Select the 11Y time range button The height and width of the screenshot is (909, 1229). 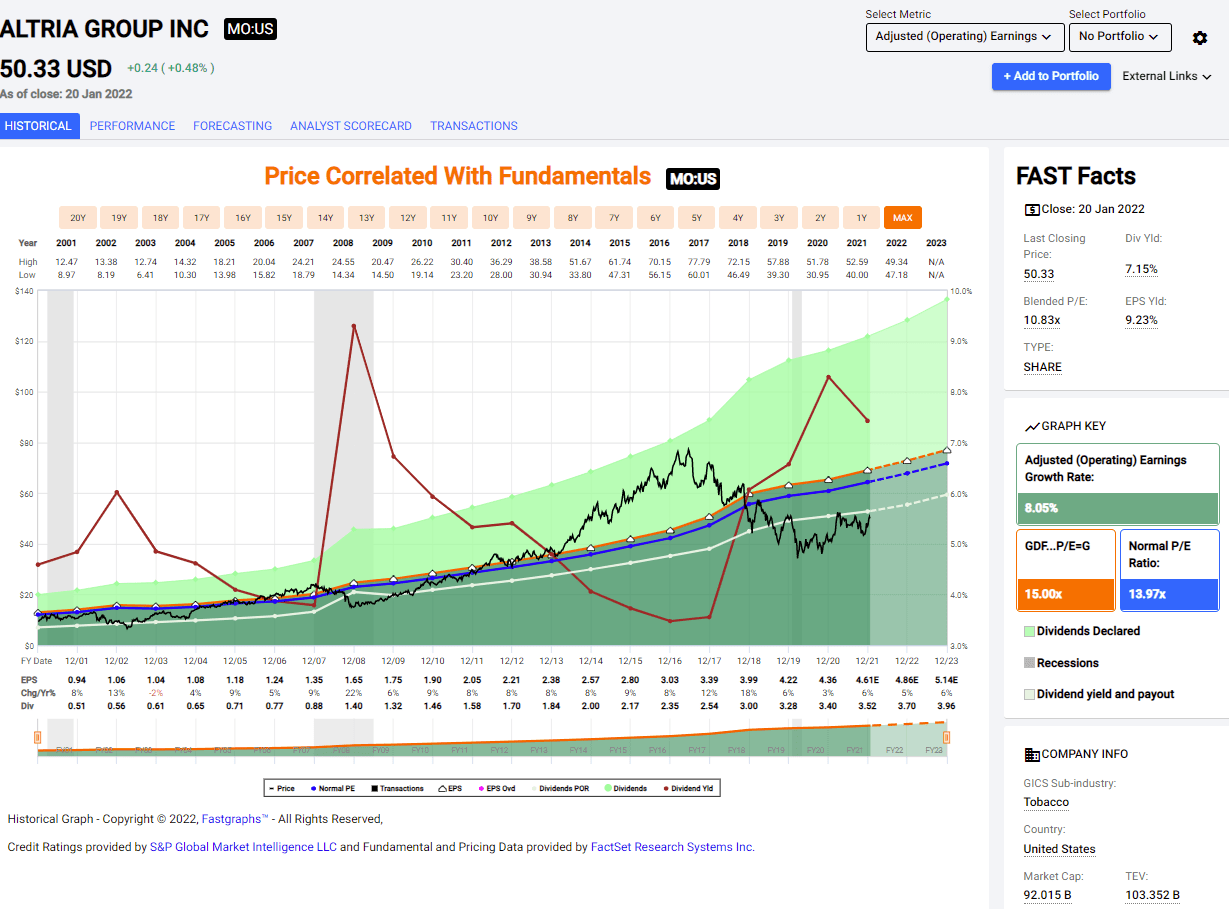click(449, 218)
